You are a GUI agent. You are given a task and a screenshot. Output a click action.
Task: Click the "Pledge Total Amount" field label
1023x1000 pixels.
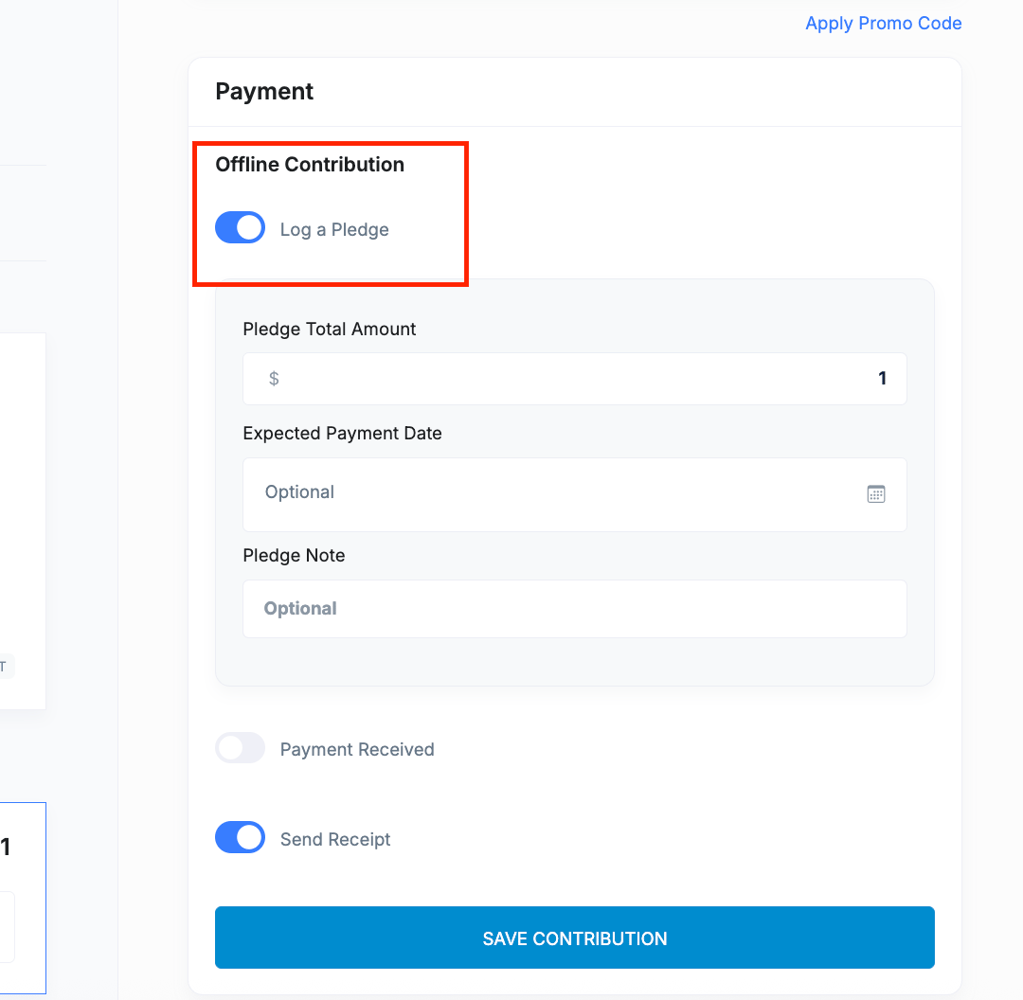(x=329, y=329)
